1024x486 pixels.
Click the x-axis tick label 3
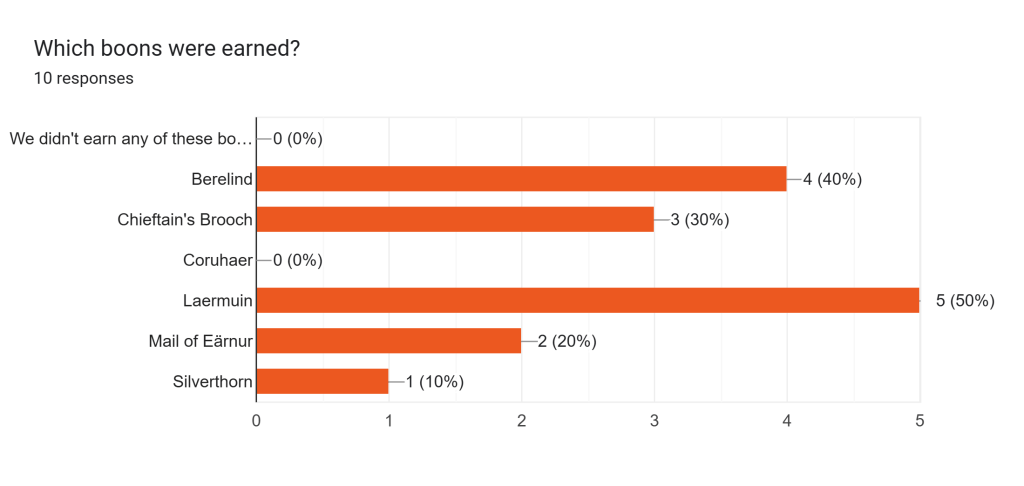pyautogui.click(x=654, y=421)
